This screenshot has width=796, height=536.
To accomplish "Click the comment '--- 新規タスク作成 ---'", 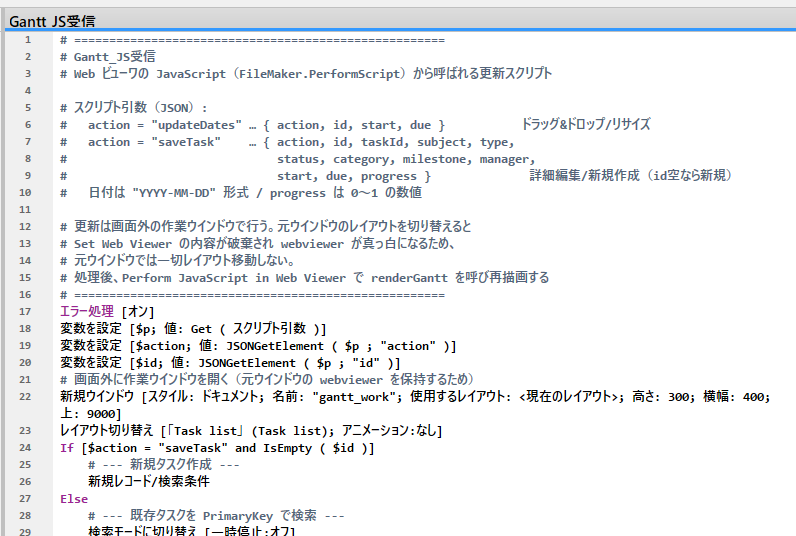I will (x=164, y=465).
